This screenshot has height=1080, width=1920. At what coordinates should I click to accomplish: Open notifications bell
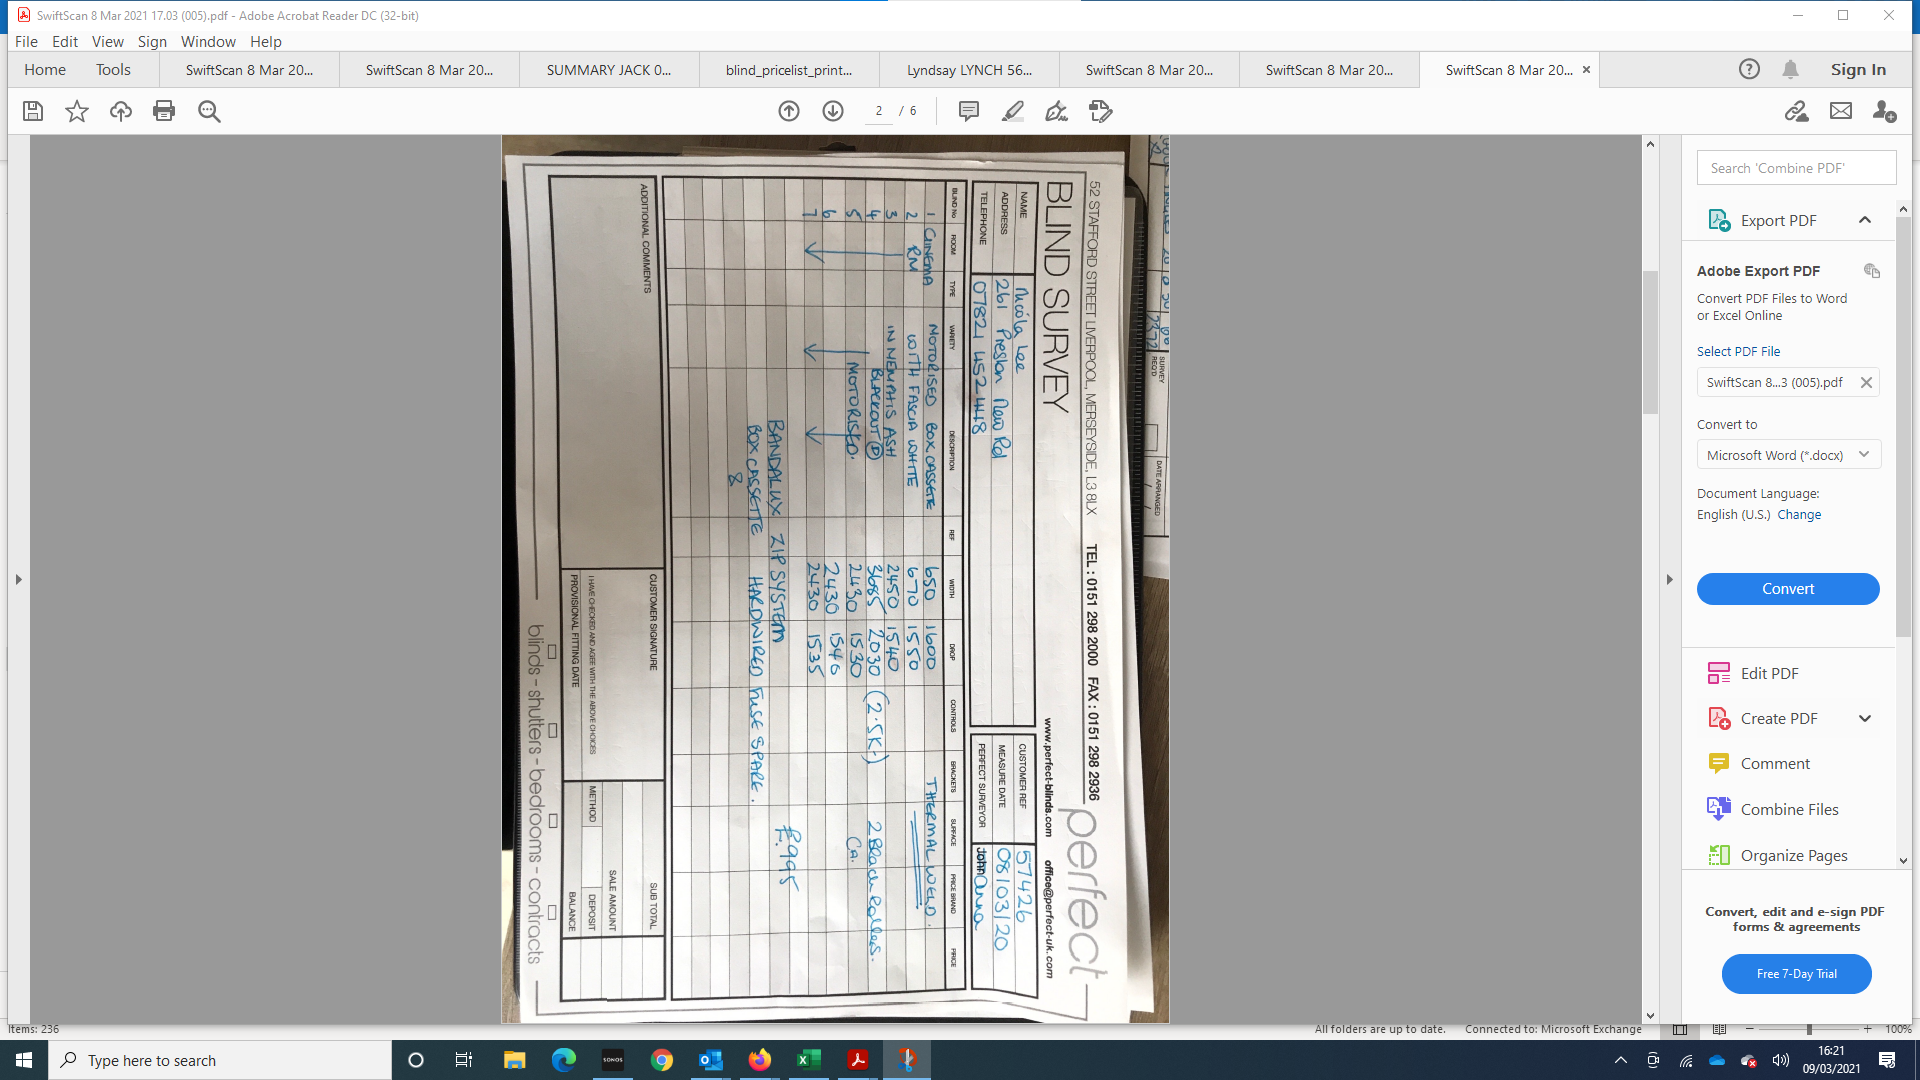[1790, 69]
